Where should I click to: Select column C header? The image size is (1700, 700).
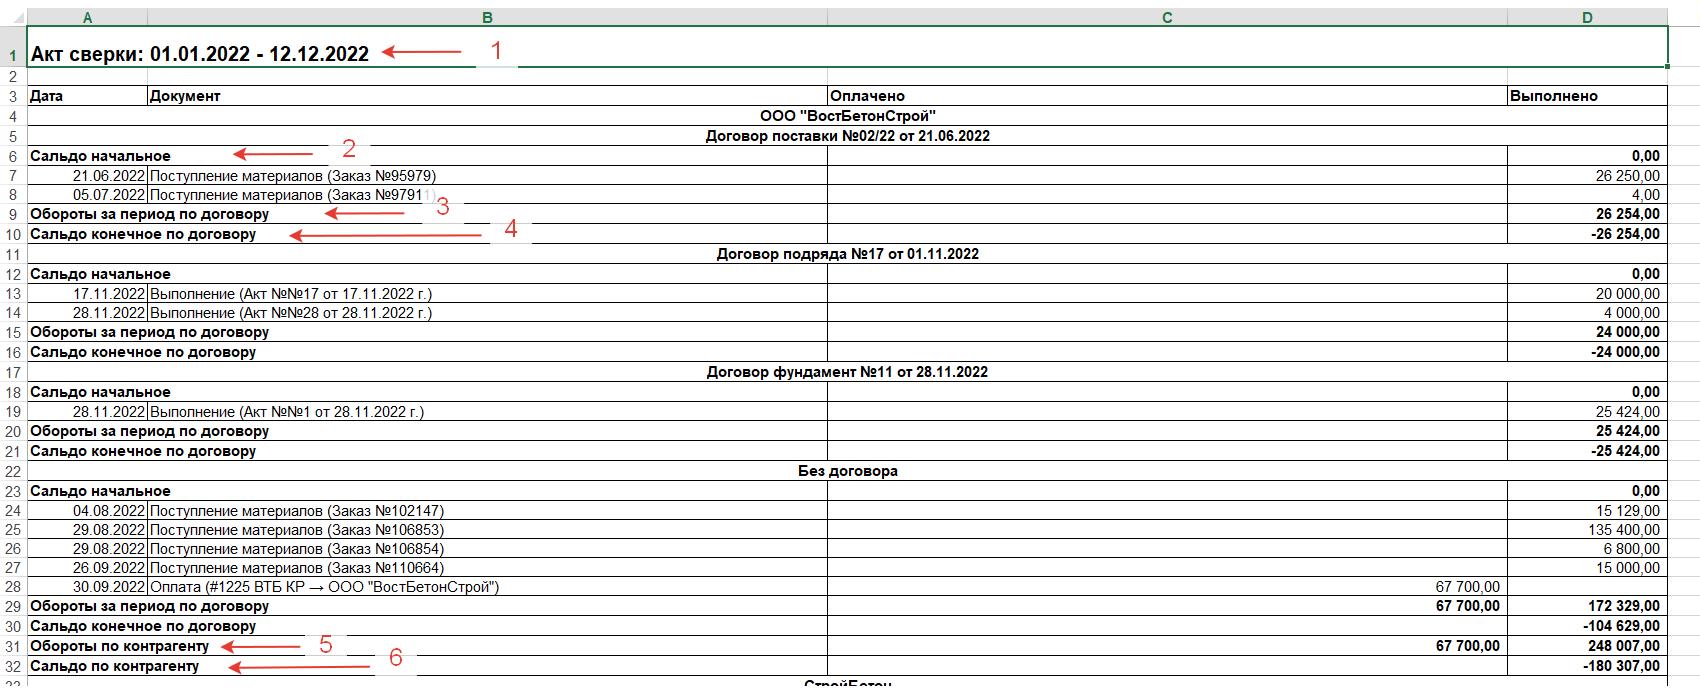[1167, 18]
